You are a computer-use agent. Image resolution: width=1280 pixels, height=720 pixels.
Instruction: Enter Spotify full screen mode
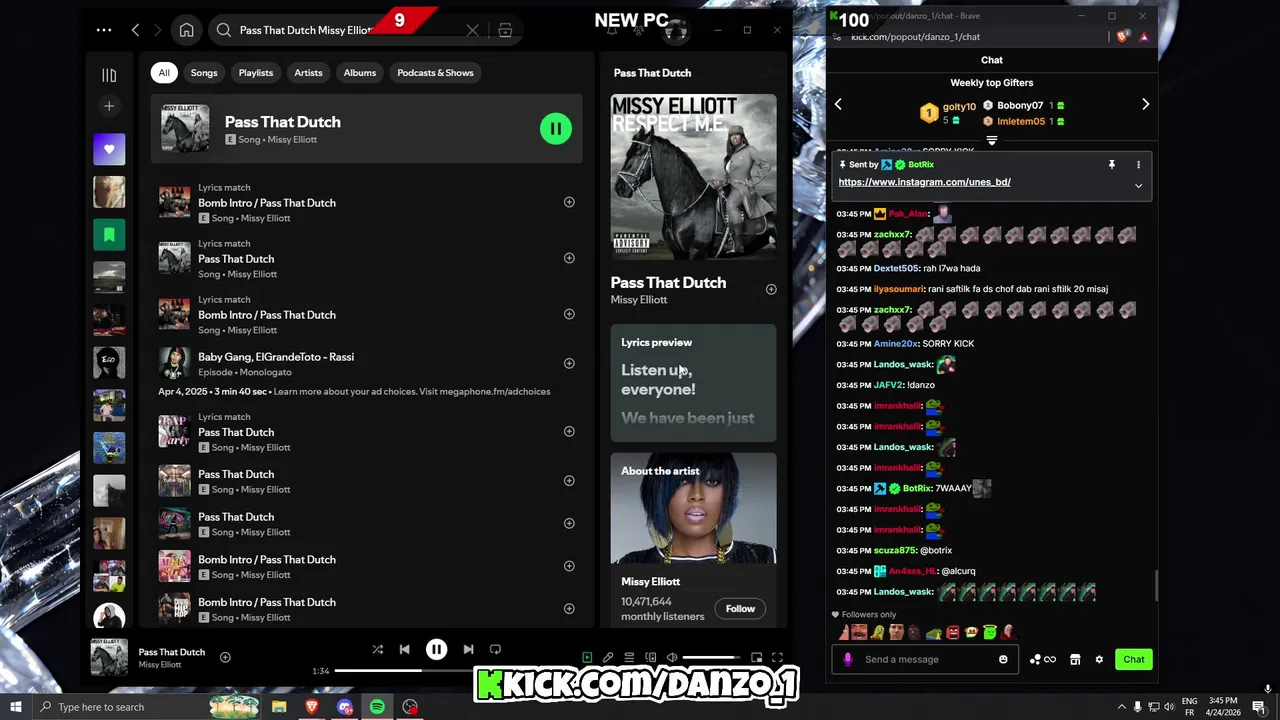(777, 658)
